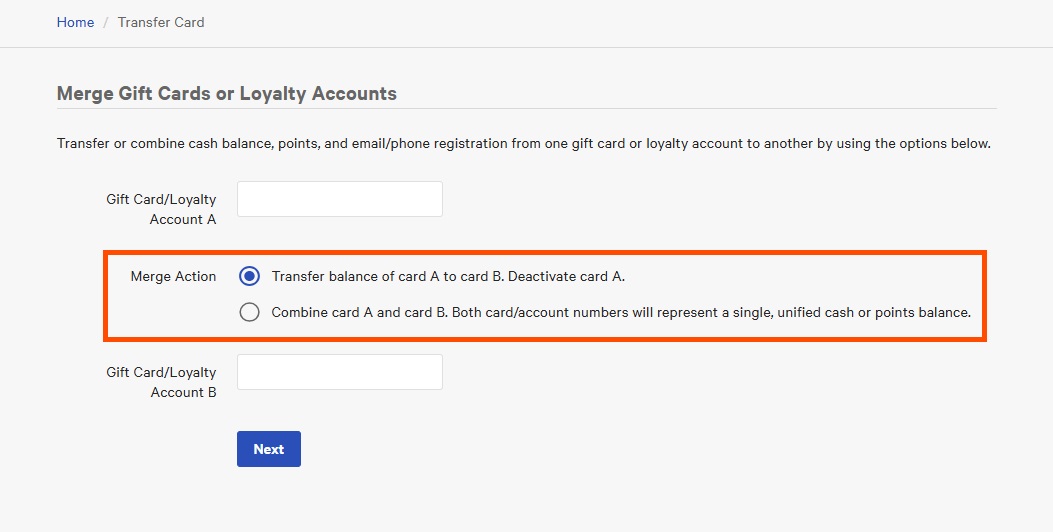Focus the Gift Card/Loyalty Account B field
Viewport: 1053px width, 532px height.
(x=339, y=372)
